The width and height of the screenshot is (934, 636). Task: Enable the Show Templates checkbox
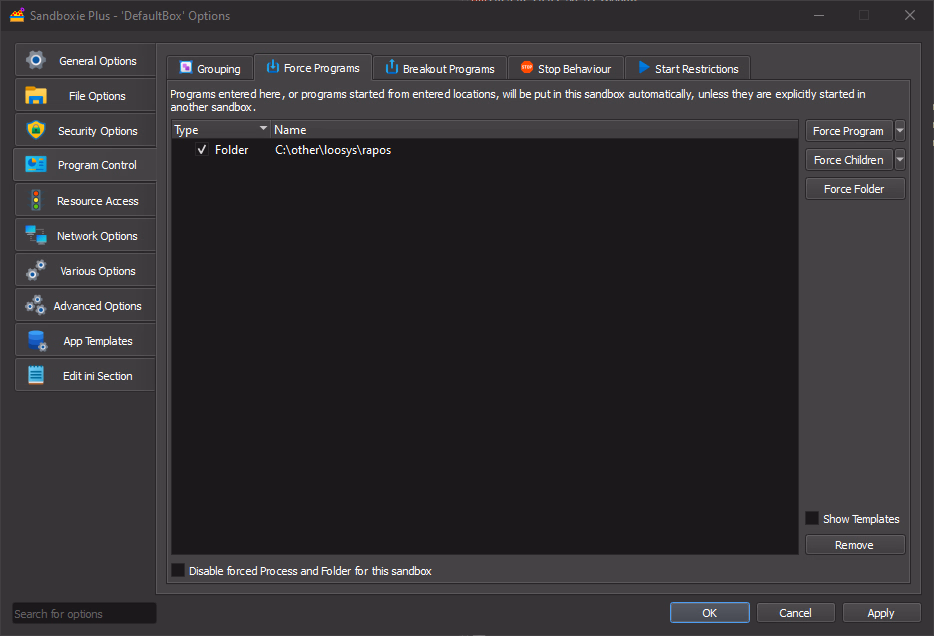(812, 518)
